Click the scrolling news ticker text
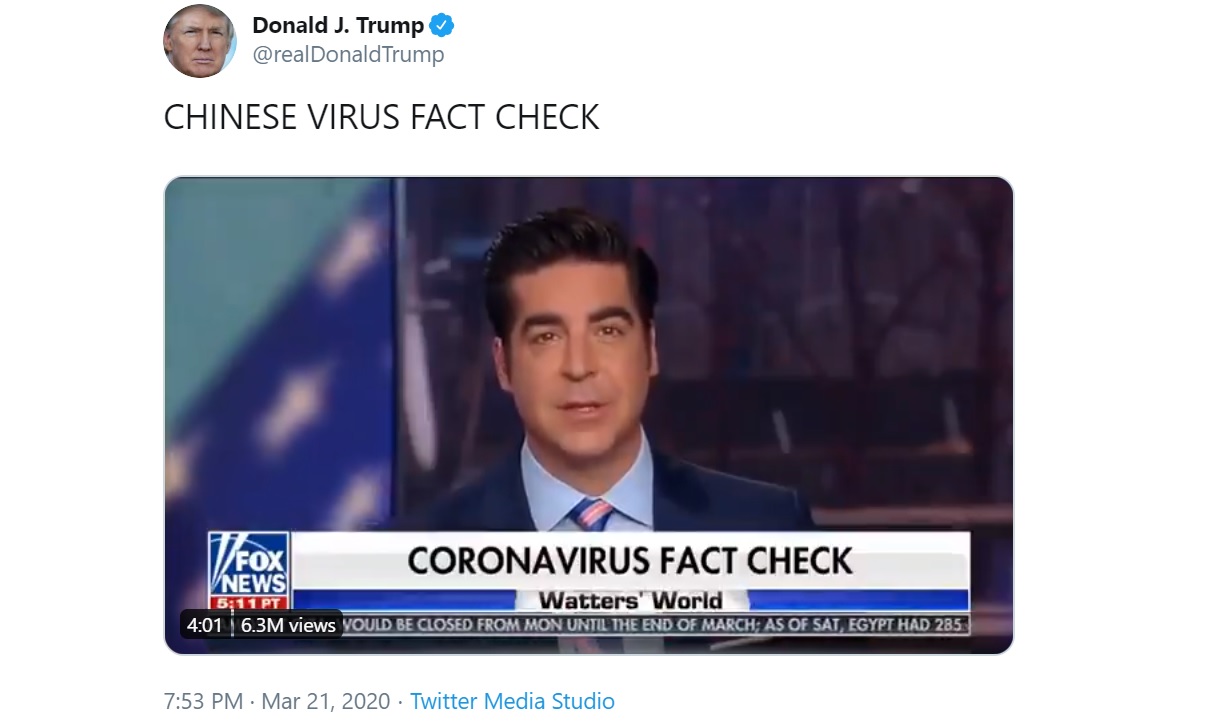 point(655,625)
